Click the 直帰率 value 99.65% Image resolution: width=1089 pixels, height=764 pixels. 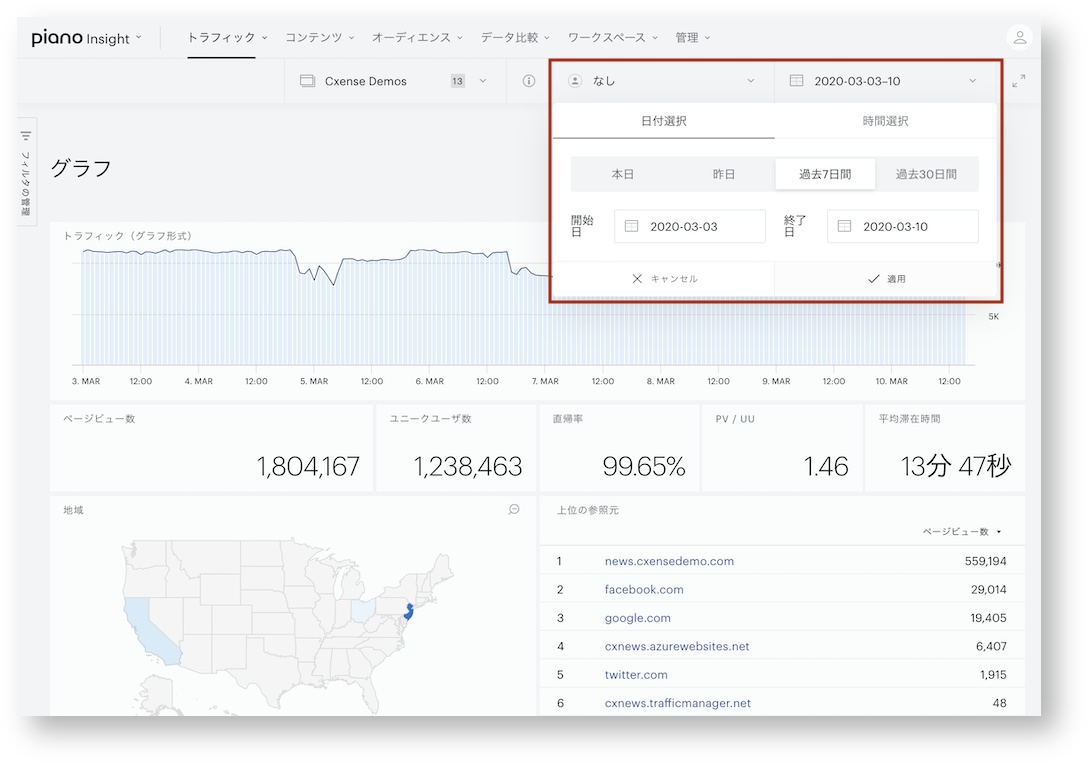[x=644, y=466]
